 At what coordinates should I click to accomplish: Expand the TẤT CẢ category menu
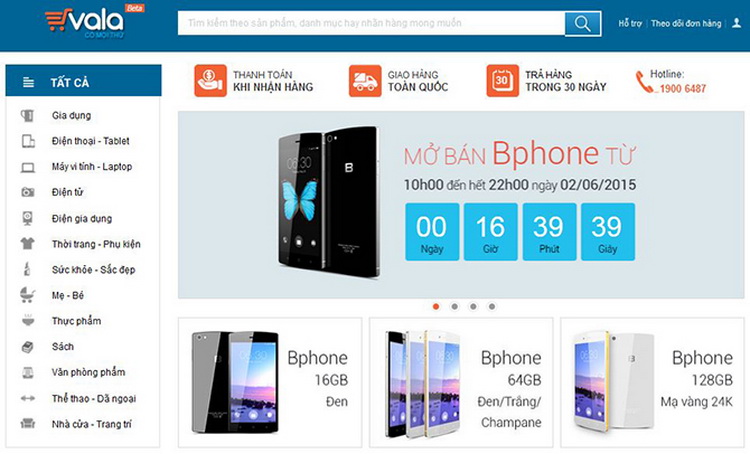84,81
